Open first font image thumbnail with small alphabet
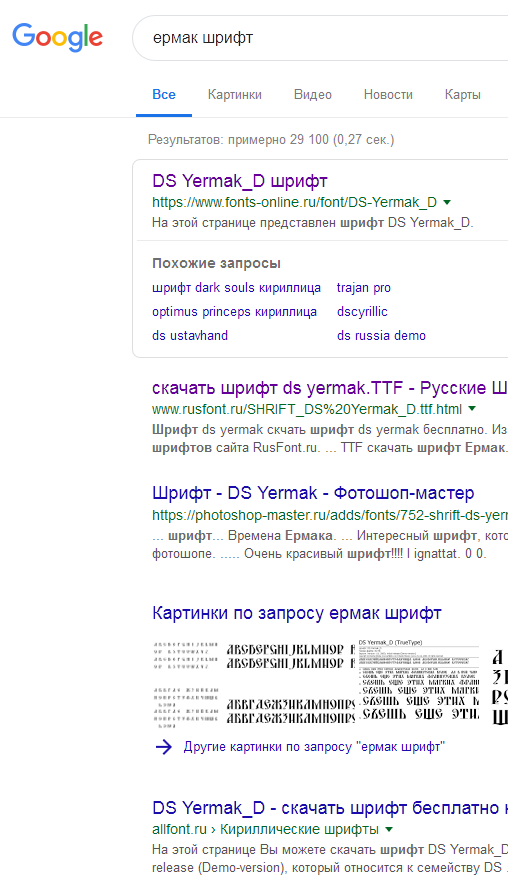The height and width of the screenshot is (882, 508). point(186,684)
